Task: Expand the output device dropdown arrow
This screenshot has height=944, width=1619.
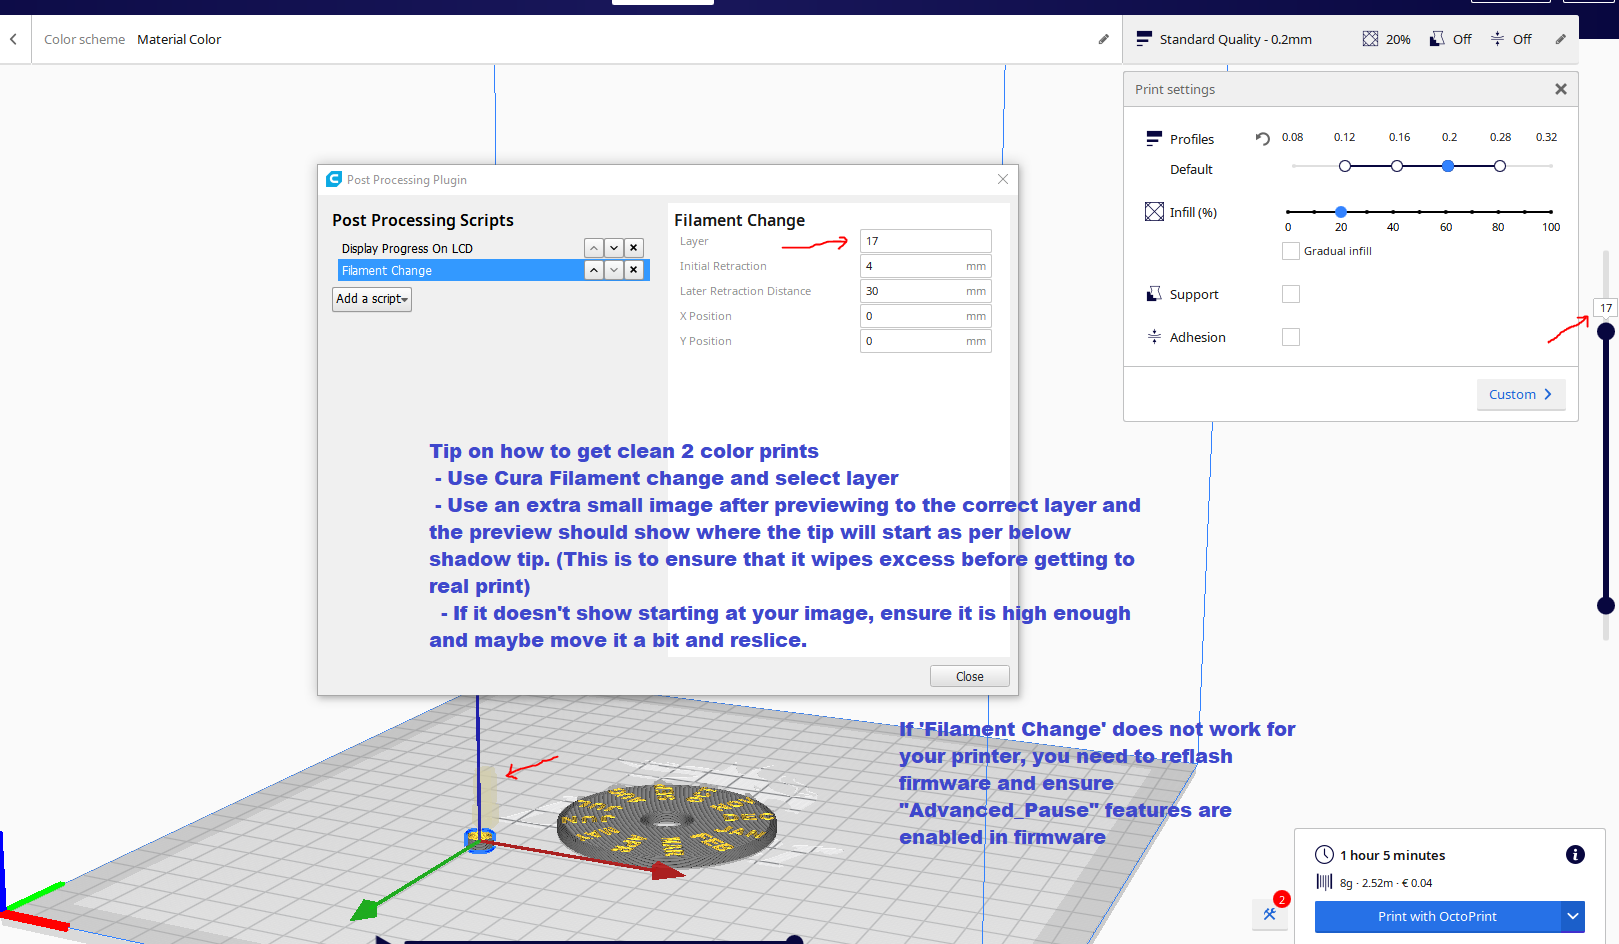Action: coord(1573,916)
